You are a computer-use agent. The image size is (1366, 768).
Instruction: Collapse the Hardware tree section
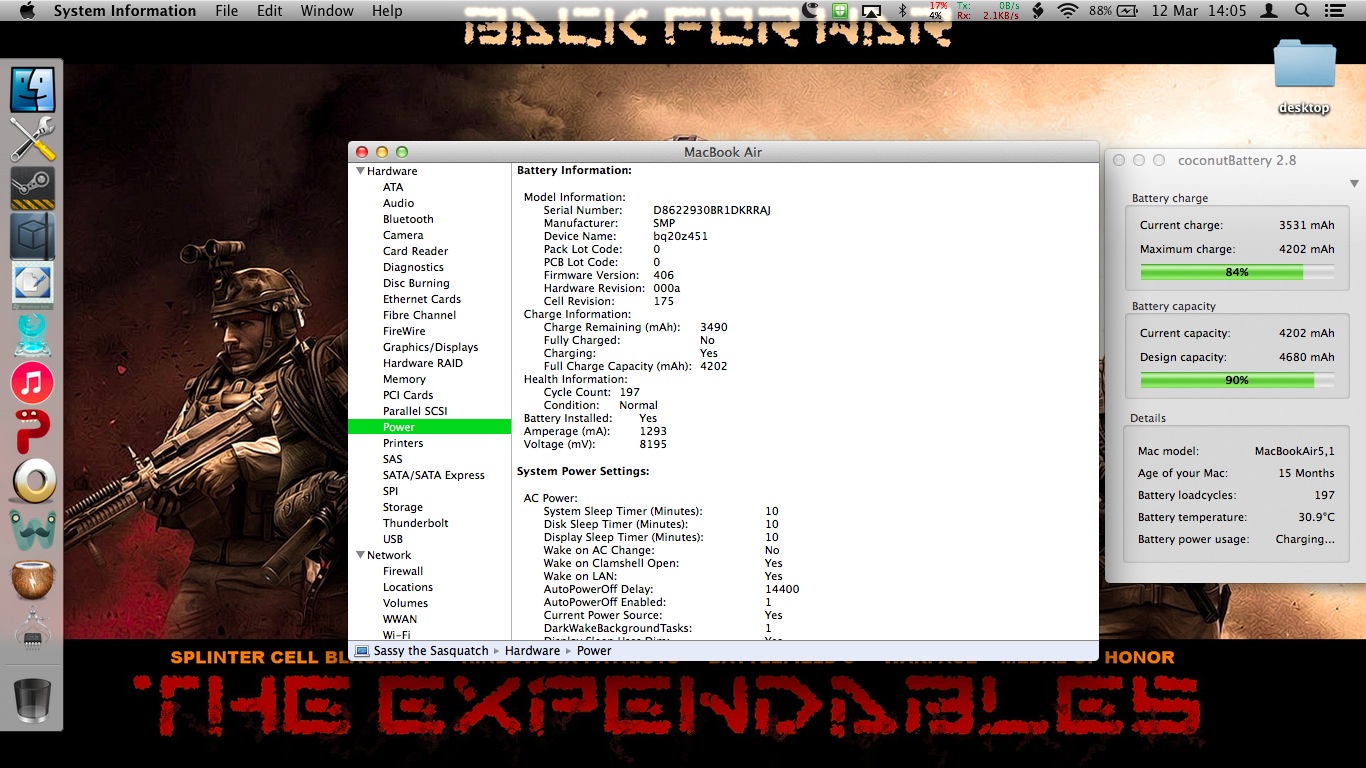(x=361, y=171)
